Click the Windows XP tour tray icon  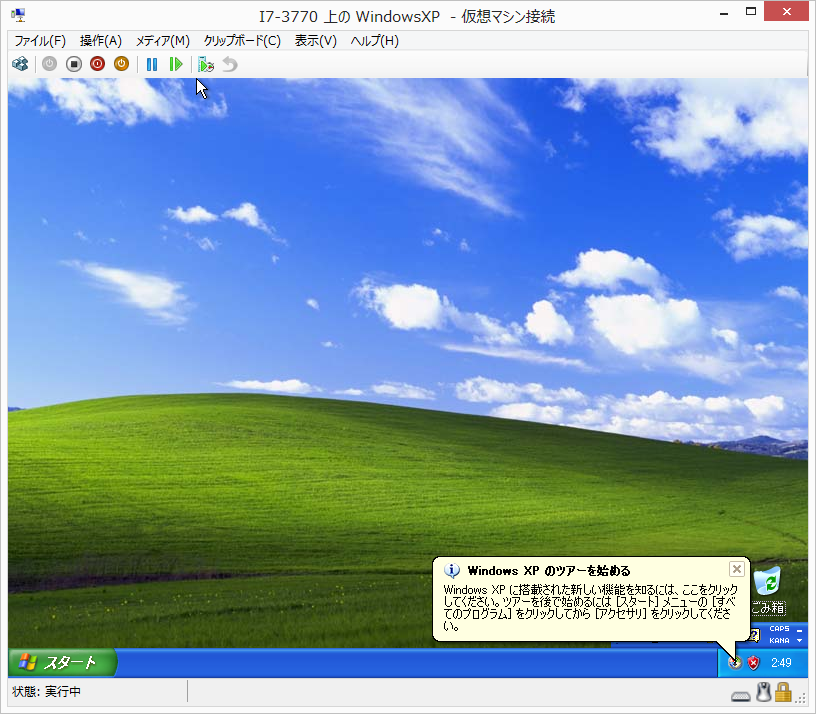[735, 662]
